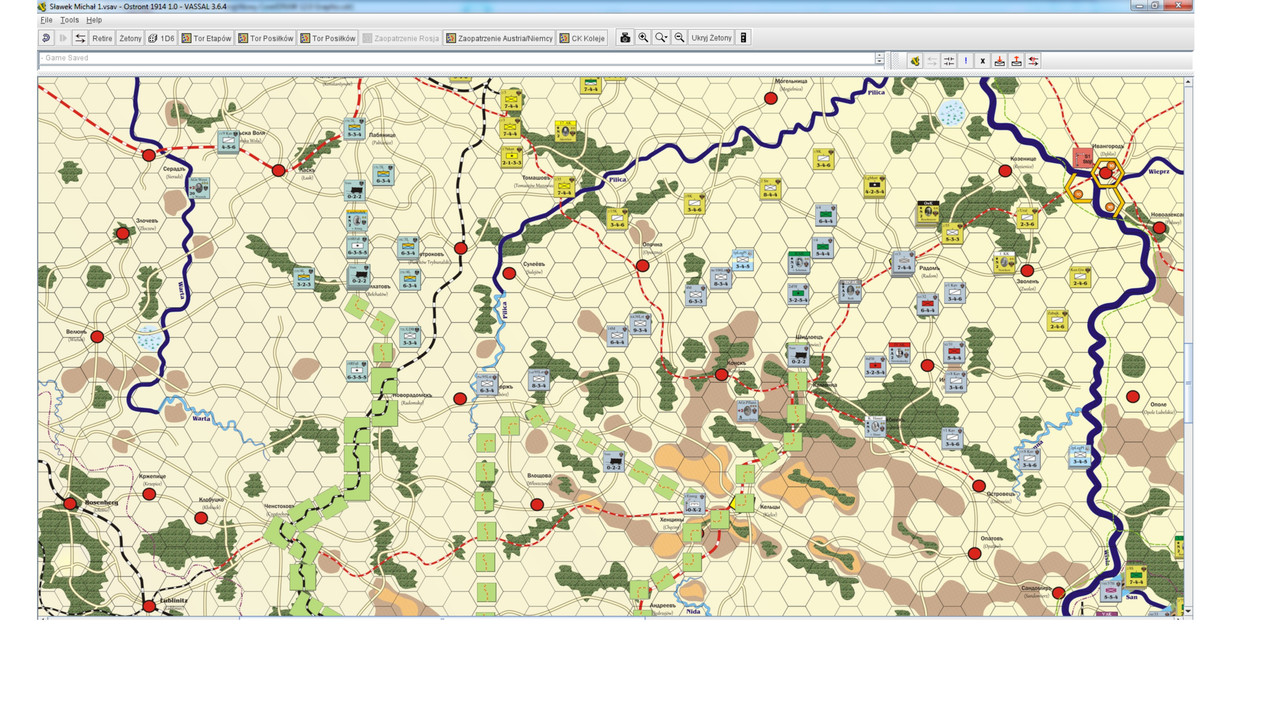The height and width of the screenshot is (711, 1280).
Task: Open the zoom level select dropdown
Action: [x=661, y=38]
